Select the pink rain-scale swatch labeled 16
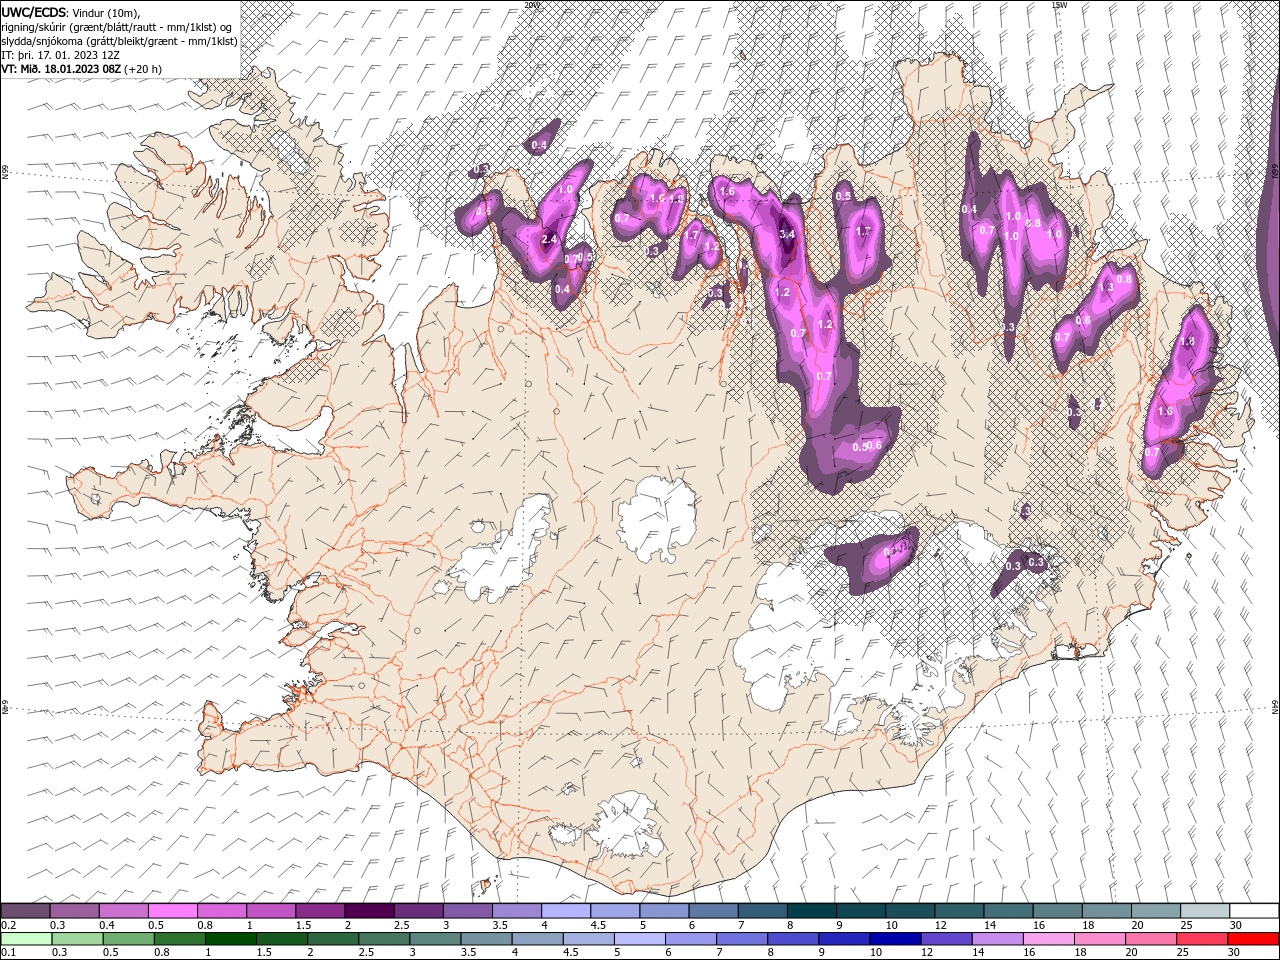Screen dimensions: 1280x960 1047,939
